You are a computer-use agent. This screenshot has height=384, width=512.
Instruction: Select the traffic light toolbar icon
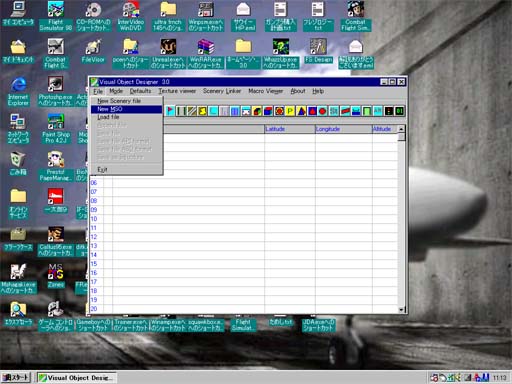pyautogui.click(x=389, y=111)
